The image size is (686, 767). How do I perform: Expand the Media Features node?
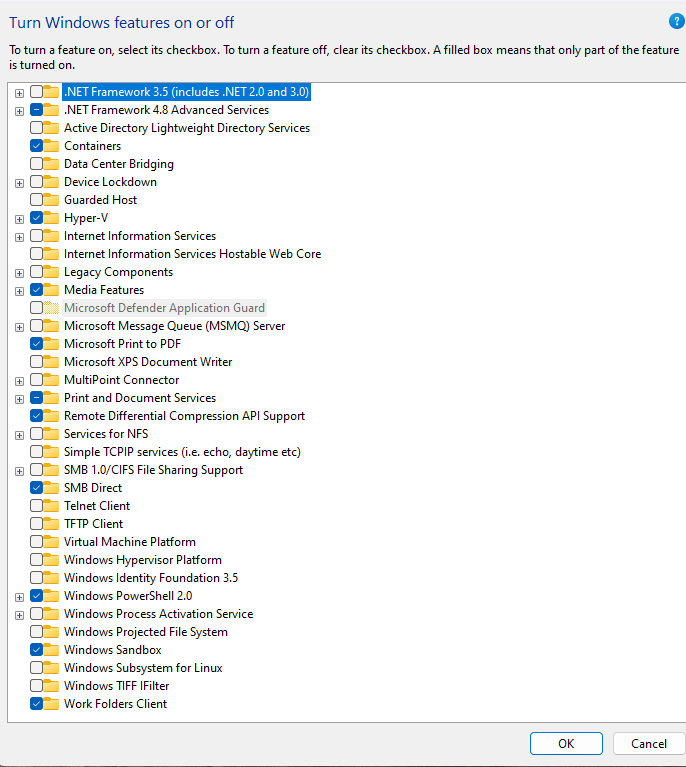tap(19, 292)
